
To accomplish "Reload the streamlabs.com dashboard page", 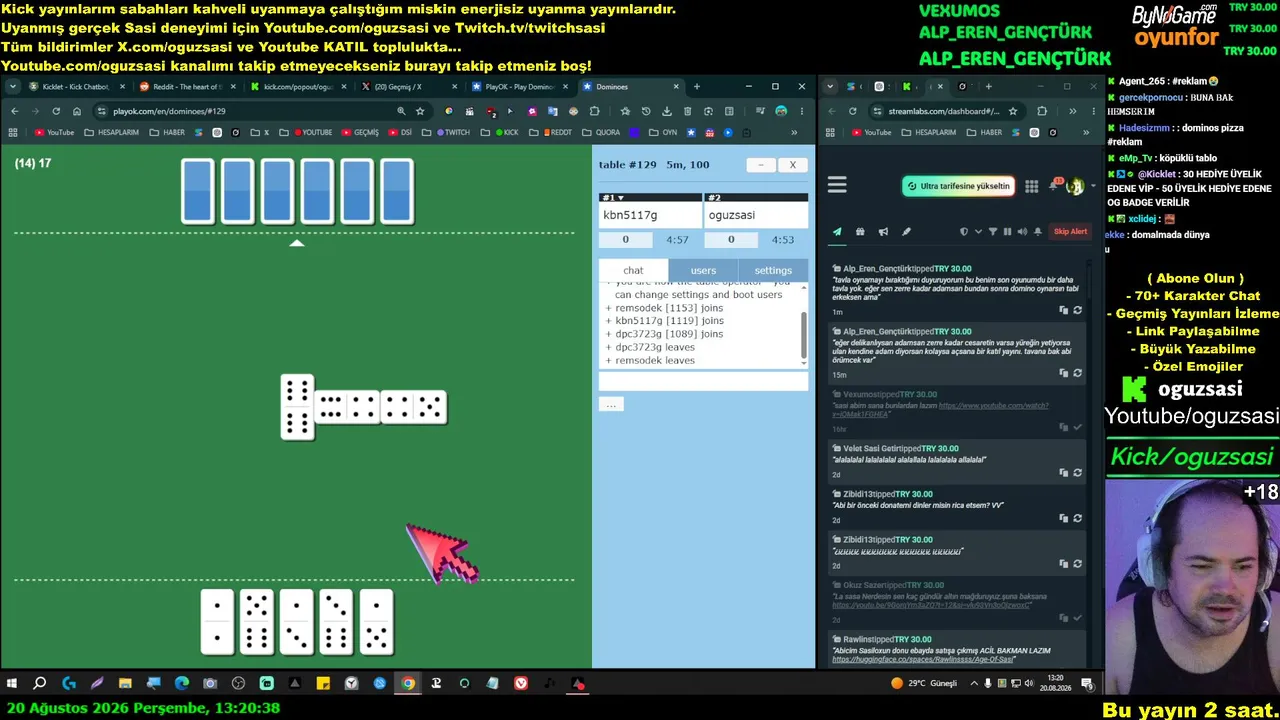I will 852,111.
